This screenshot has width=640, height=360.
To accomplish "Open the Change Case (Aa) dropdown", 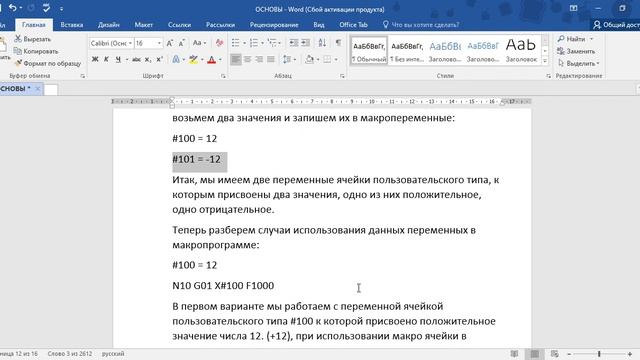I will tap(199, 43).
